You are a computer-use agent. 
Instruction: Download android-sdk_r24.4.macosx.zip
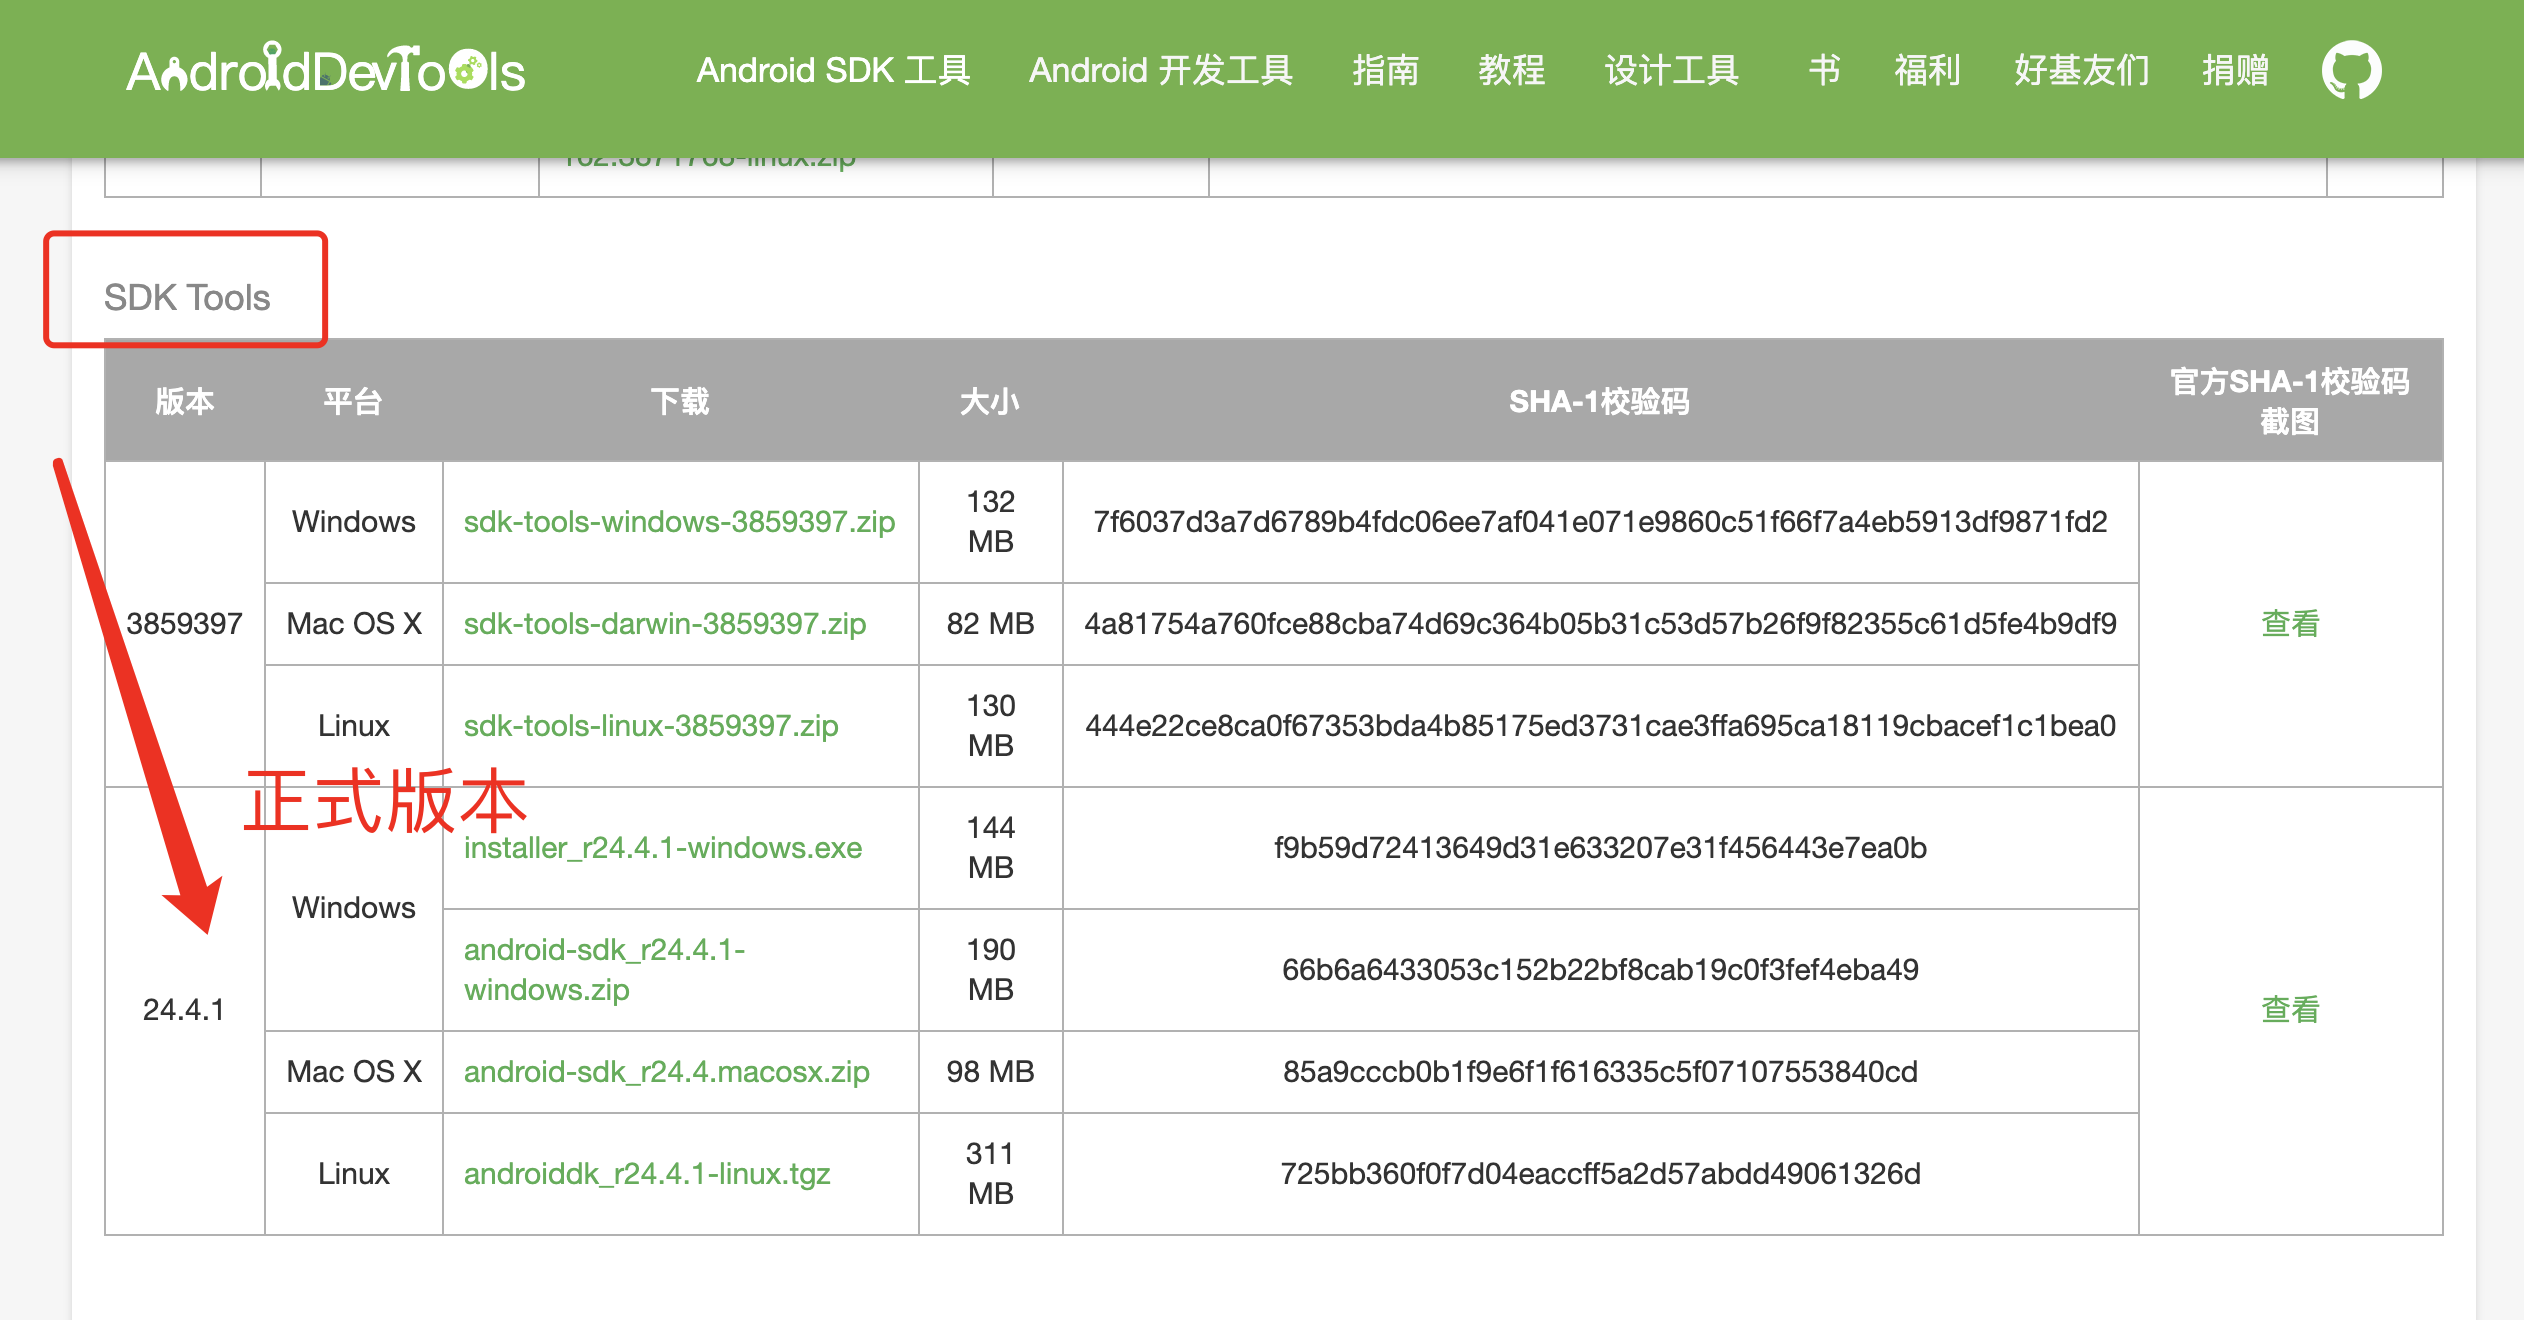(666, 1072)
